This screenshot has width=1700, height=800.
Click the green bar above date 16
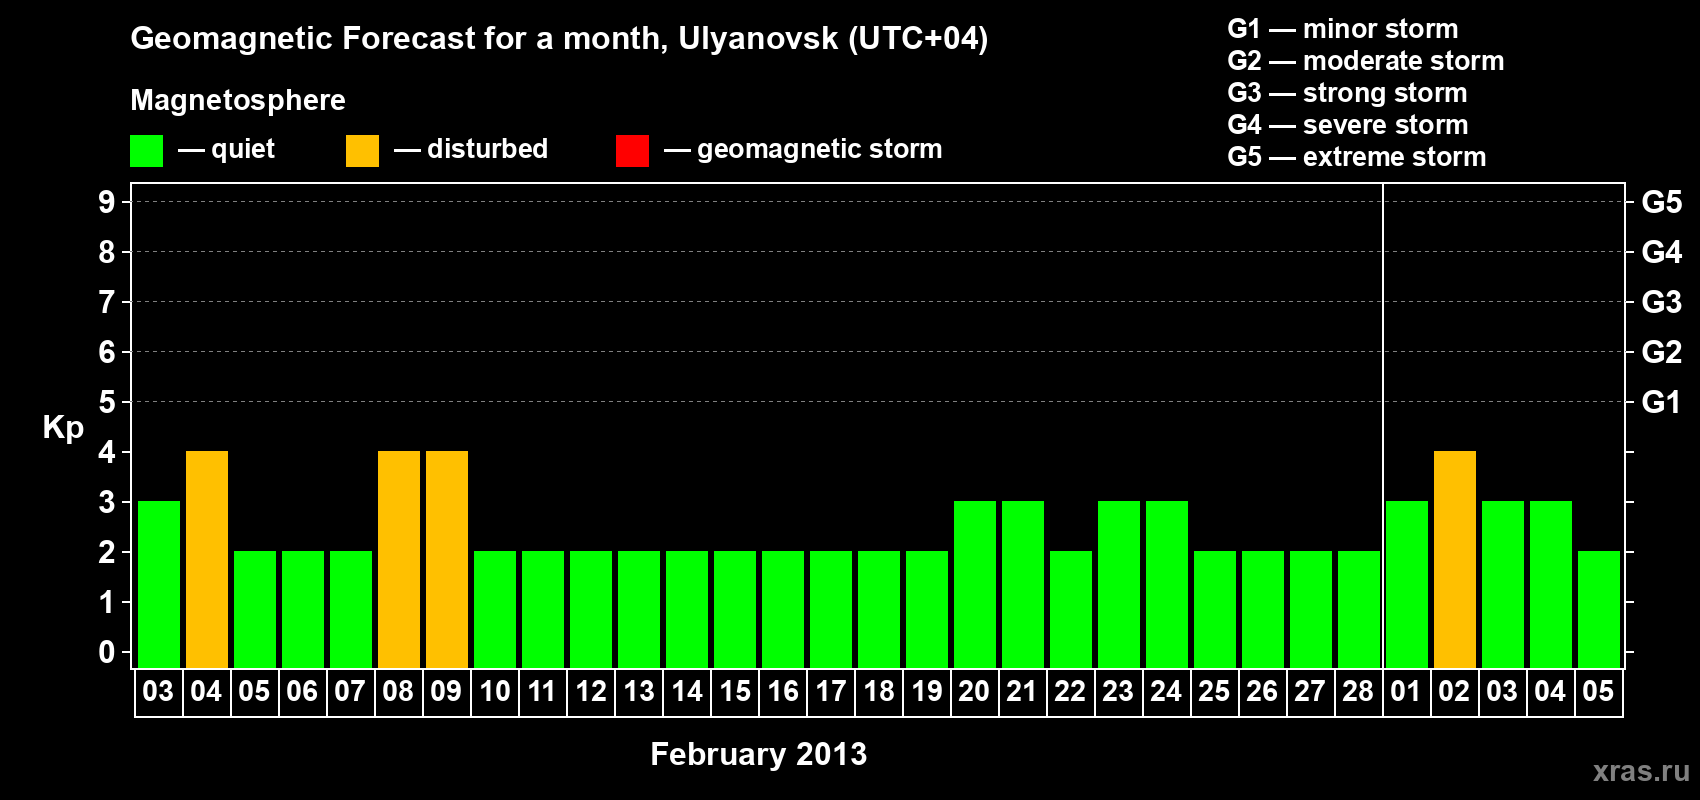783,610
